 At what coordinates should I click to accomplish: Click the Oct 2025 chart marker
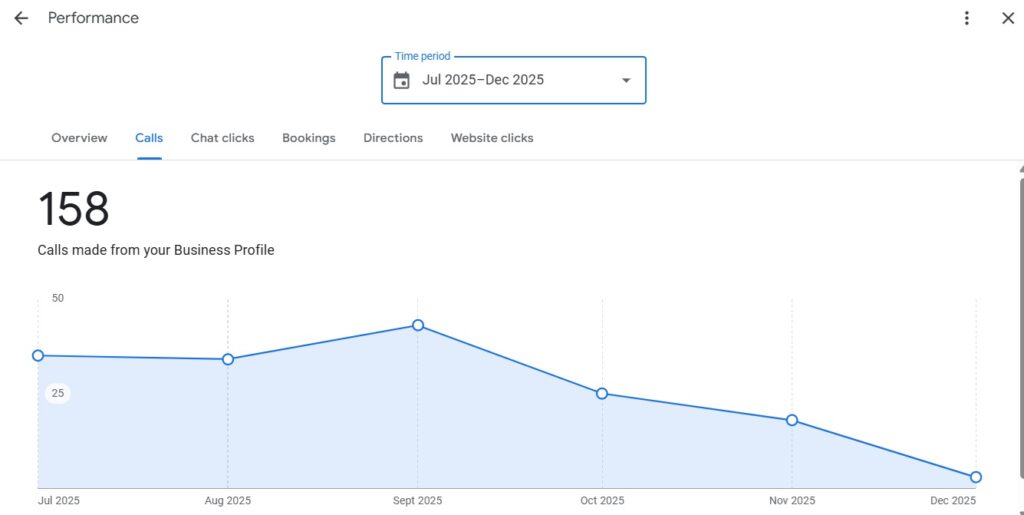click(602, 393)
